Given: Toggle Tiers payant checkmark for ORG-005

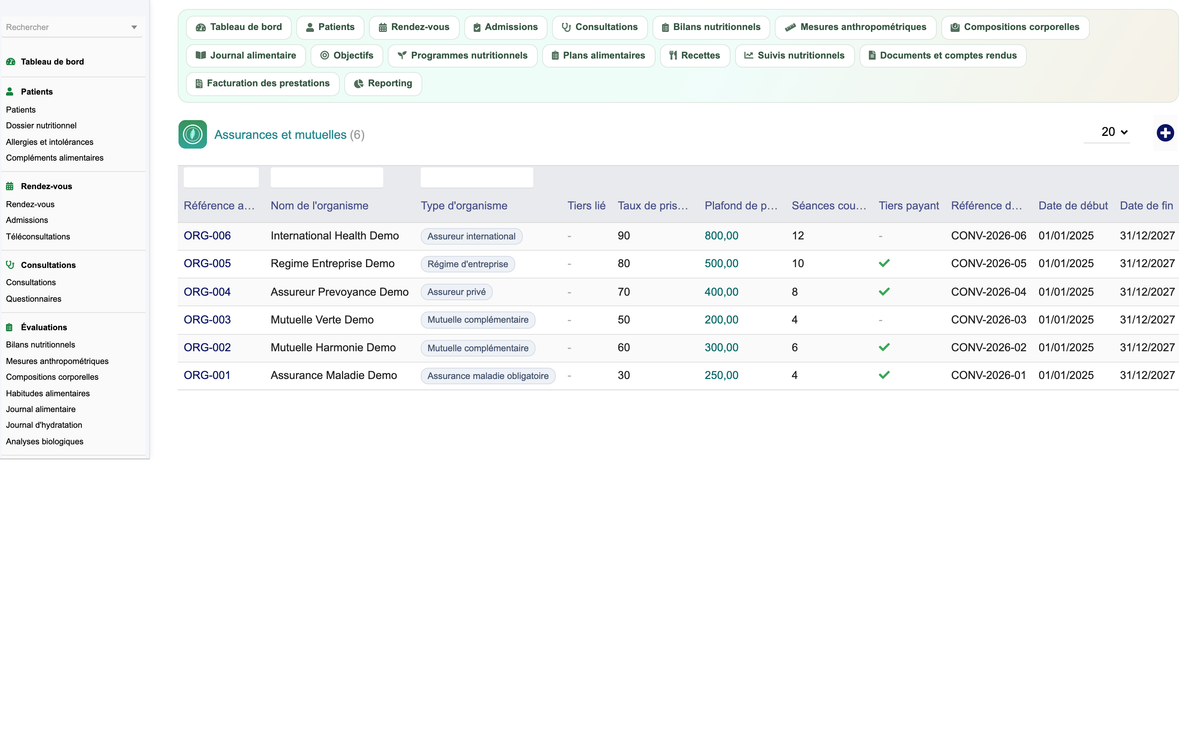Looking at the screenshot, I should [884, 264].
